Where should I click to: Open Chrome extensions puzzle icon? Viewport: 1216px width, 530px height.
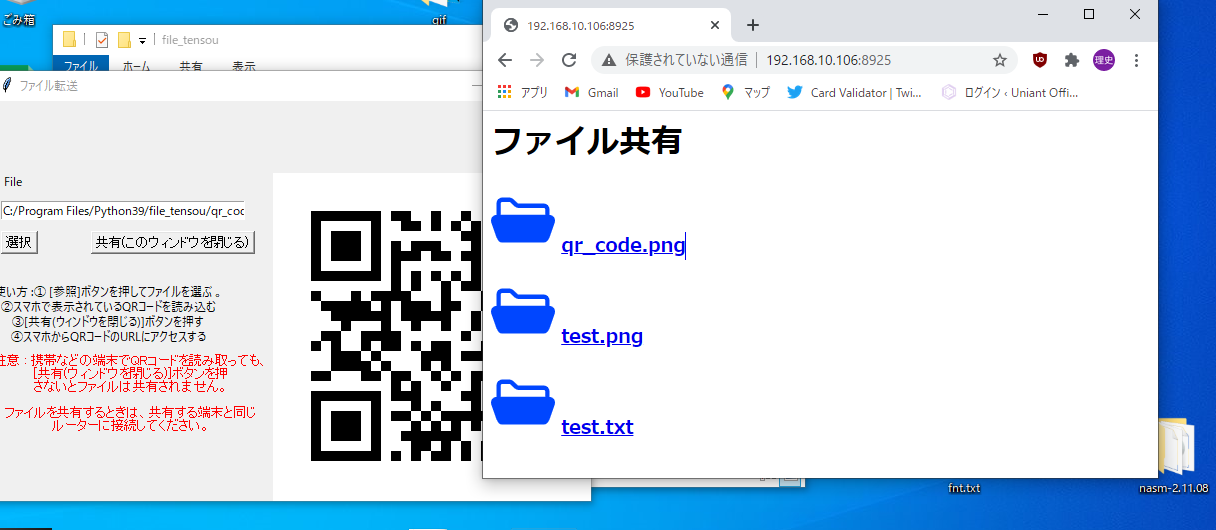pos(1072,60)
